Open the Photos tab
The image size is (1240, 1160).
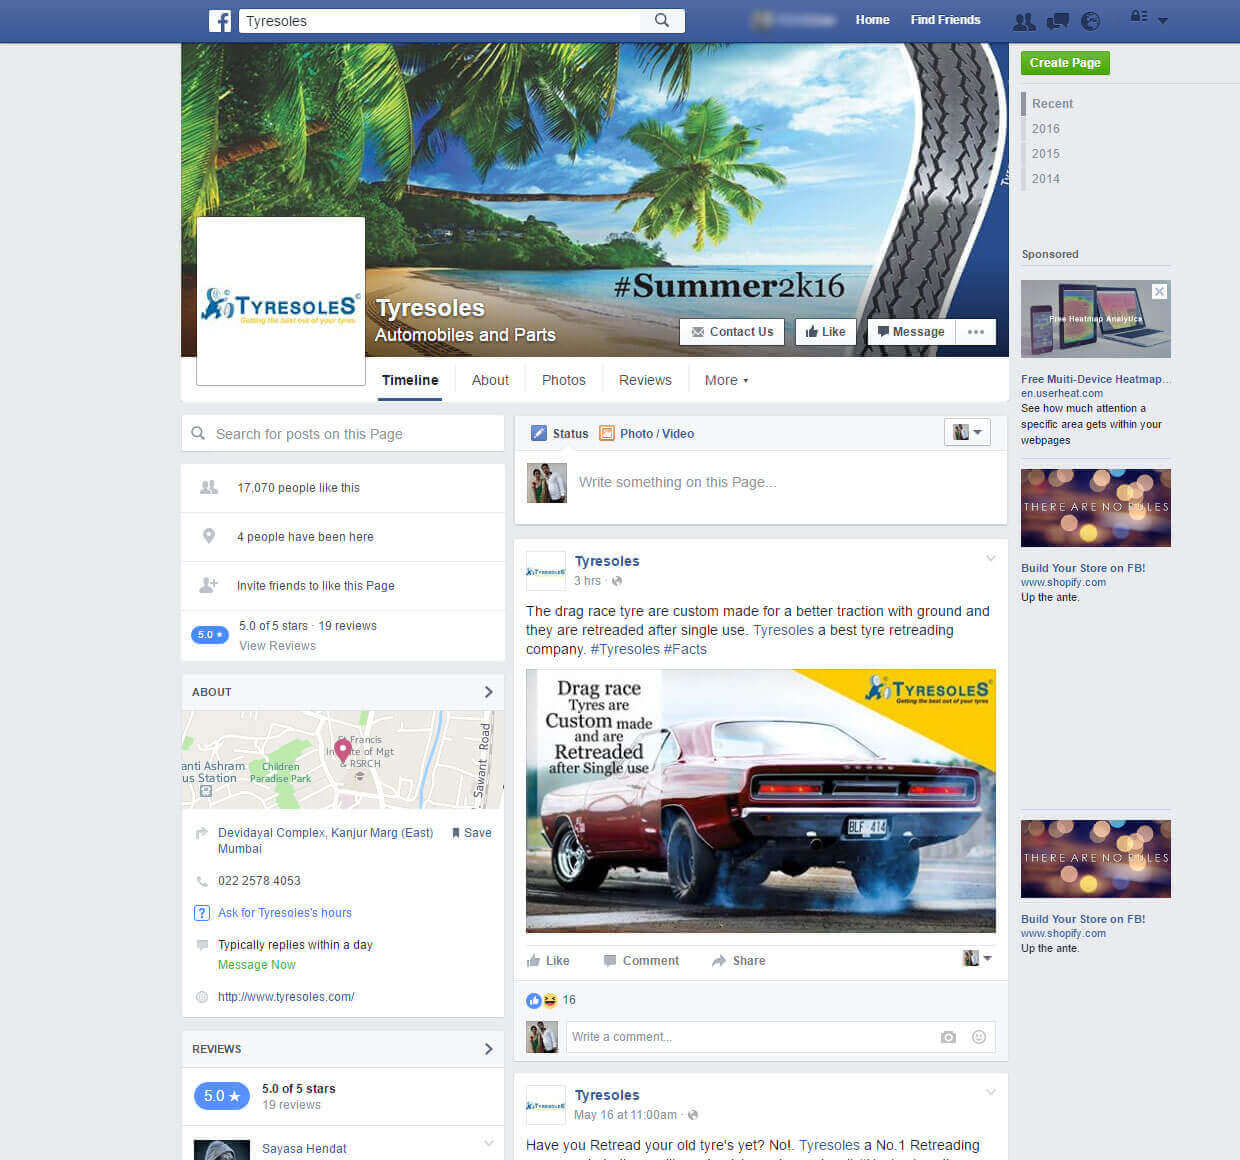[x=564, y=380]
